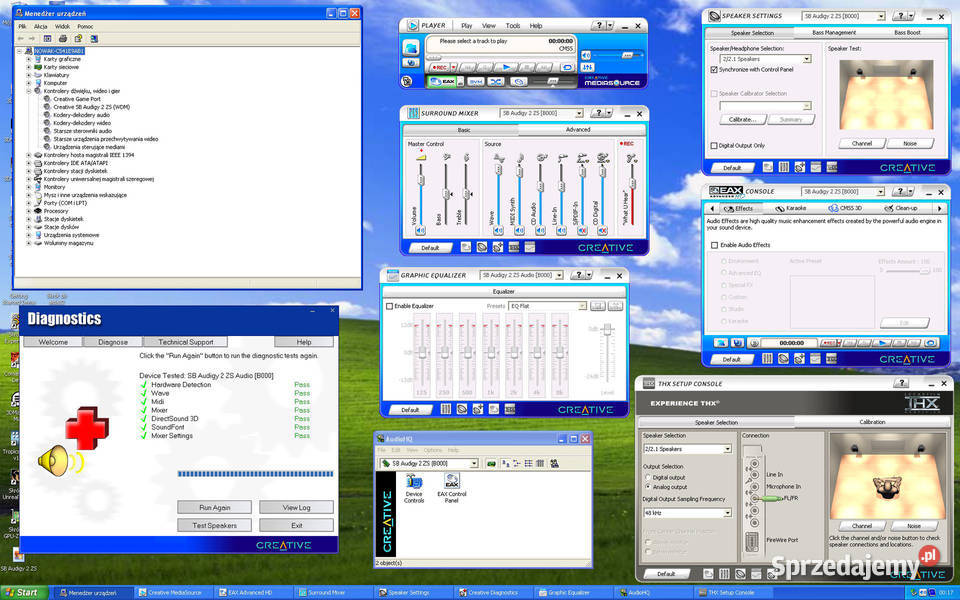
Task: Click the REC button in the Player
Action: [440, 67]
